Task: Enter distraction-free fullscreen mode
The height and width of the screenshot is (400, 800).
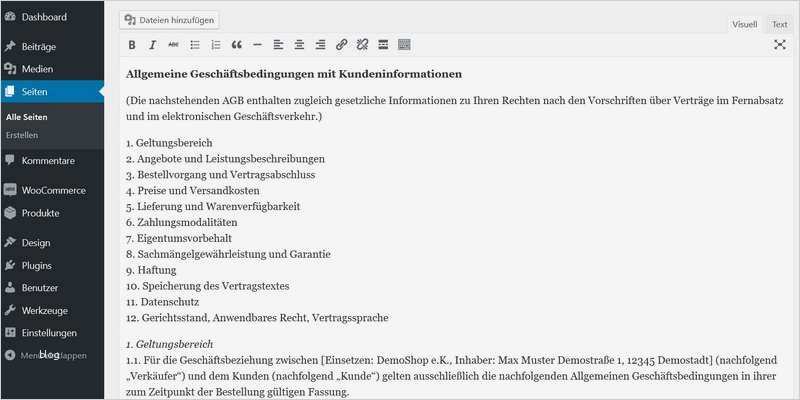Action: tap(780, 45)
